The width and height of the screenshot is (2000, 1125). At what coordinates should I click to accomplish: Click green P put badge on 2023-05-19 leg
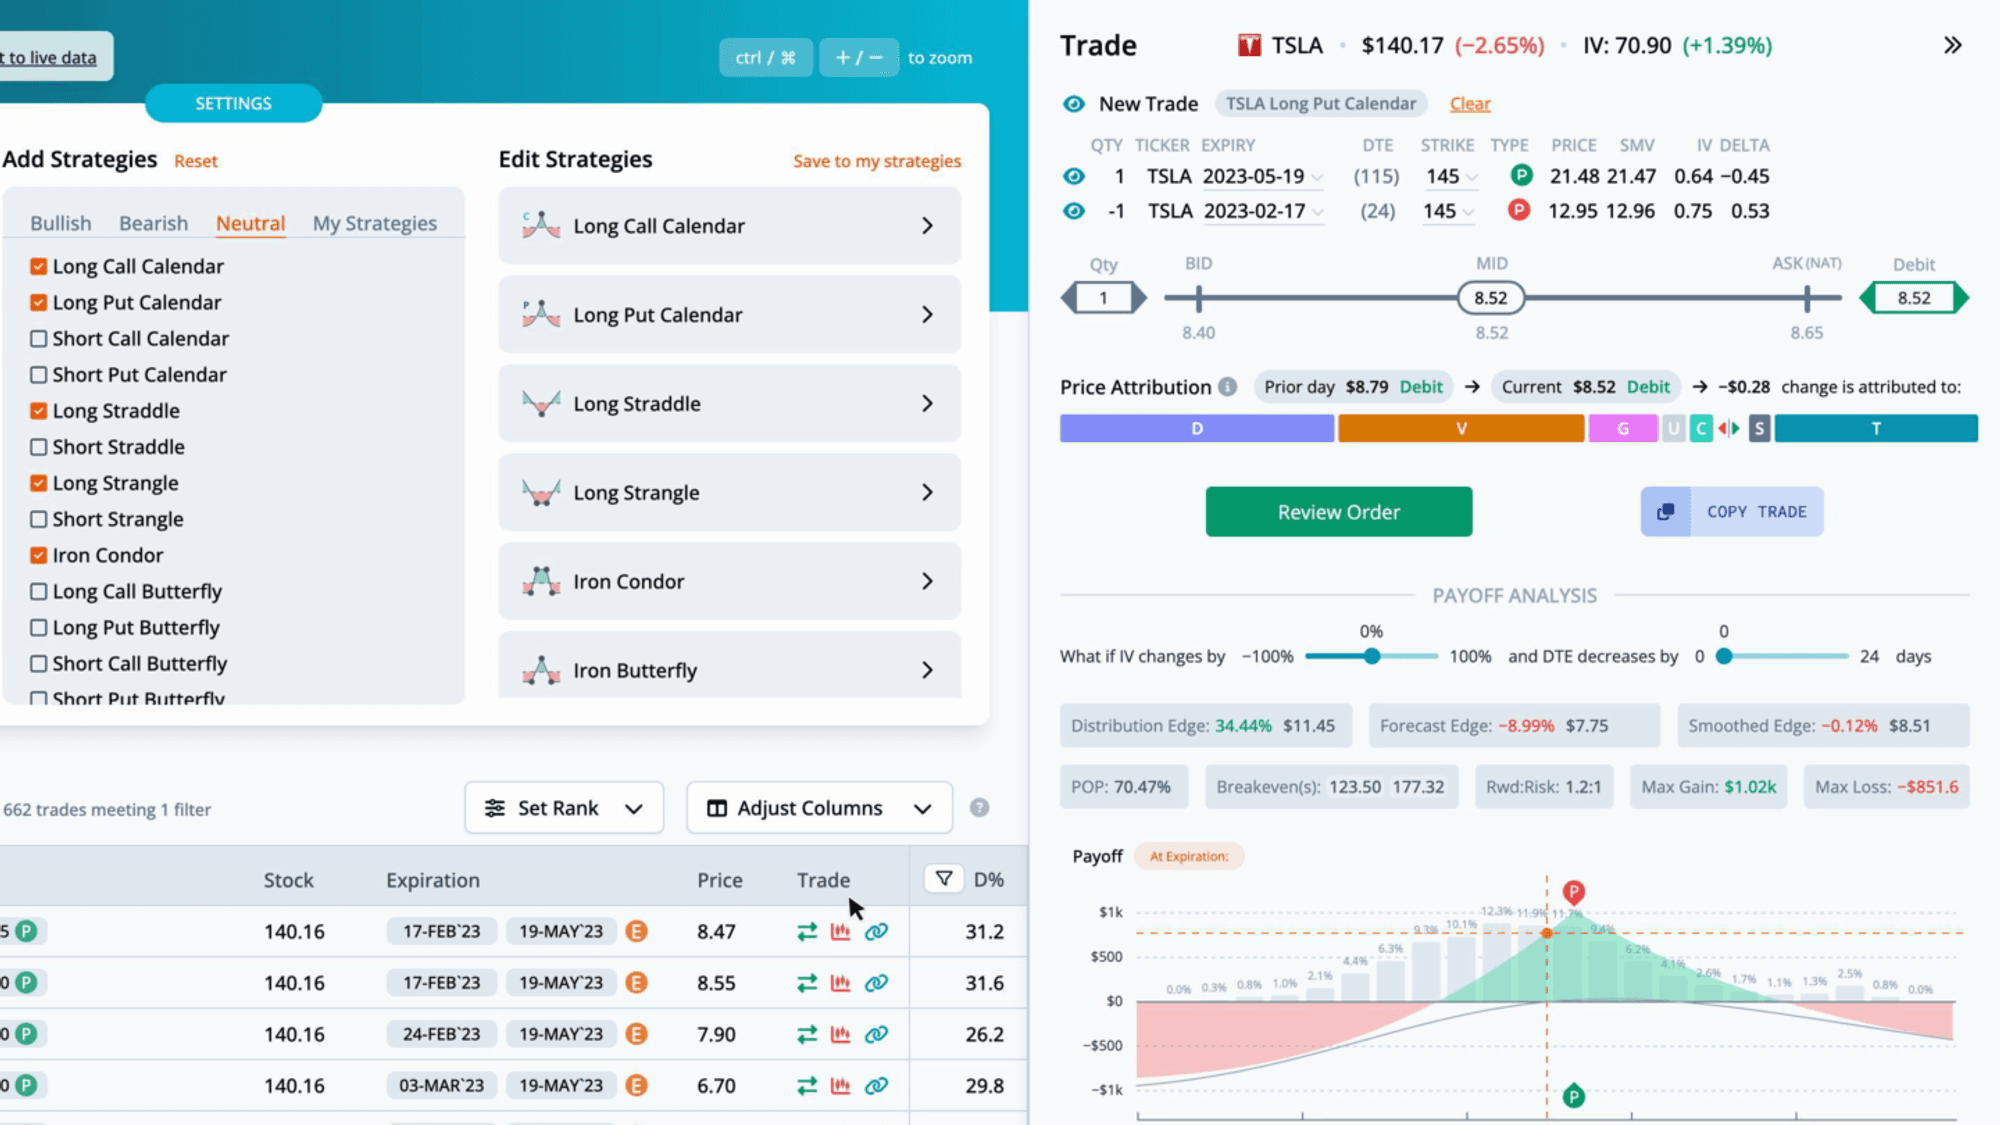click(1521, 176)
